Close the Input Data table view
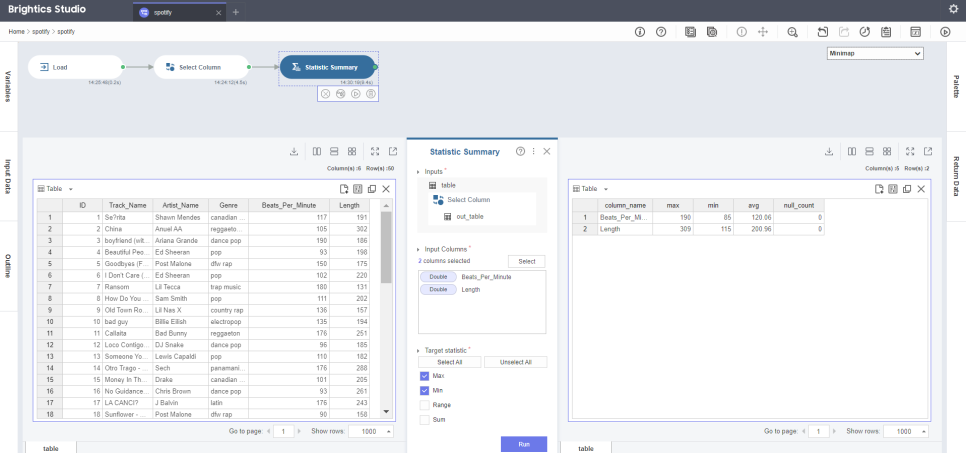The height and width of the screenshot is (453, 966). tap(386, 189)
